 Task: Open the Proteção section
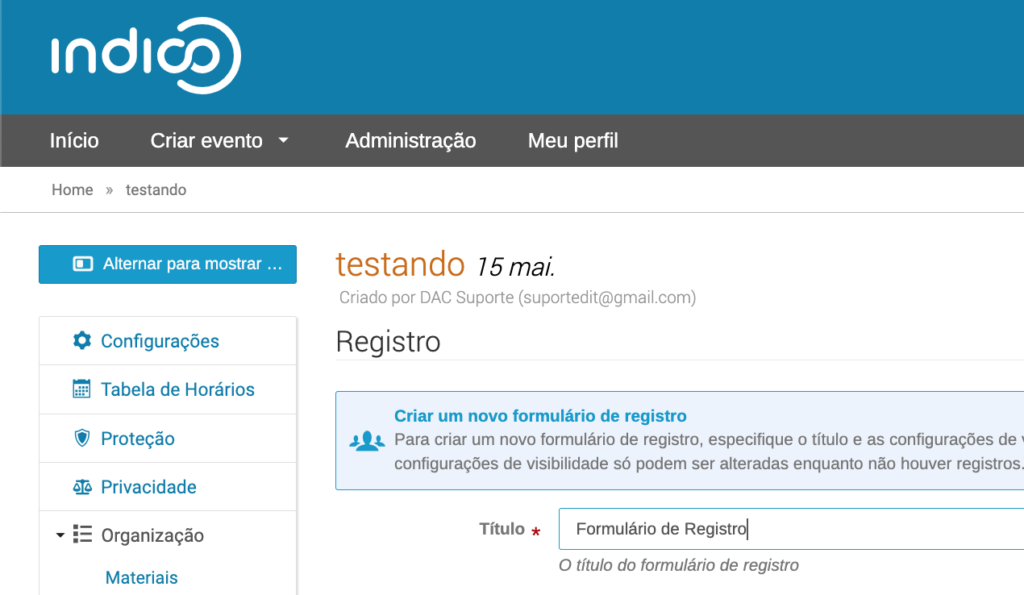point(138,438)
